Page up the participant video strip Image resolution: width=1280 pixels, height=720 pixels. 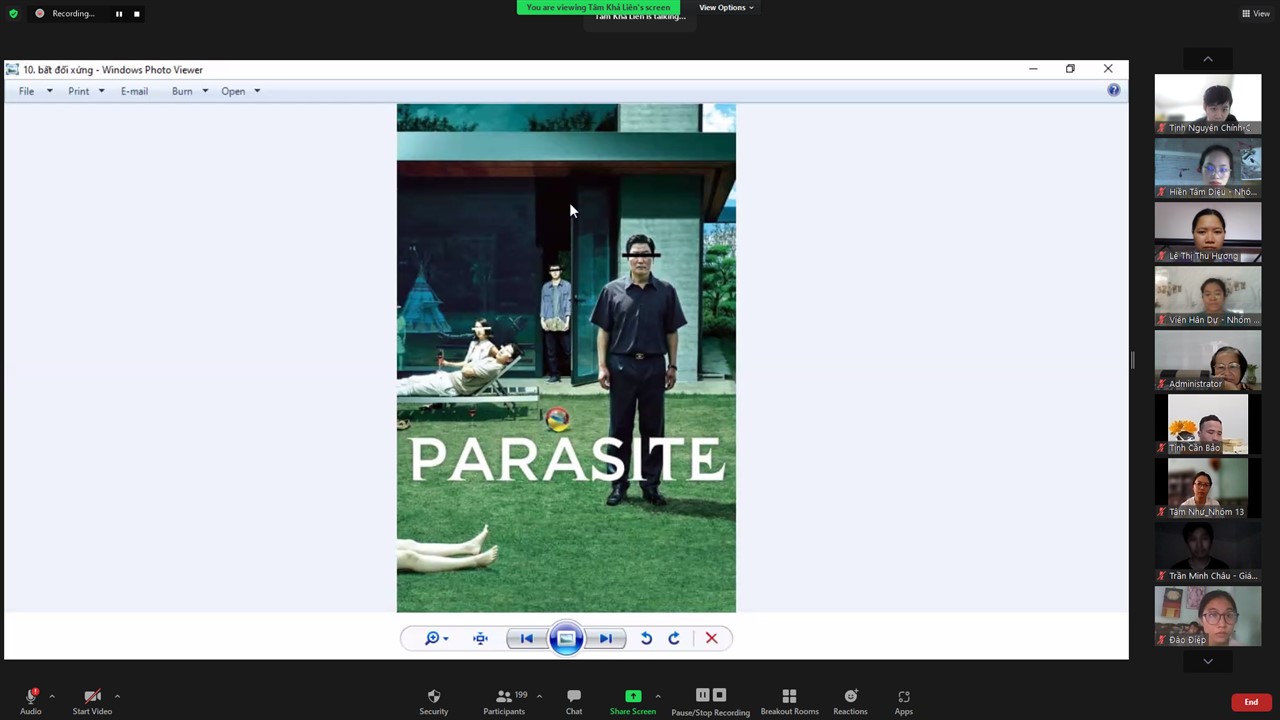pyautogui.click(x=1208, y=59)
